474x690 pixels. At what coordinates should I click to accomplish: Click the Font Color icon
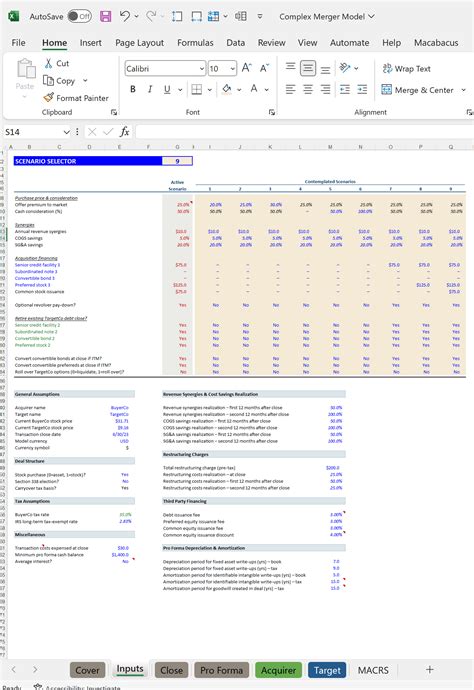[254, 89]
